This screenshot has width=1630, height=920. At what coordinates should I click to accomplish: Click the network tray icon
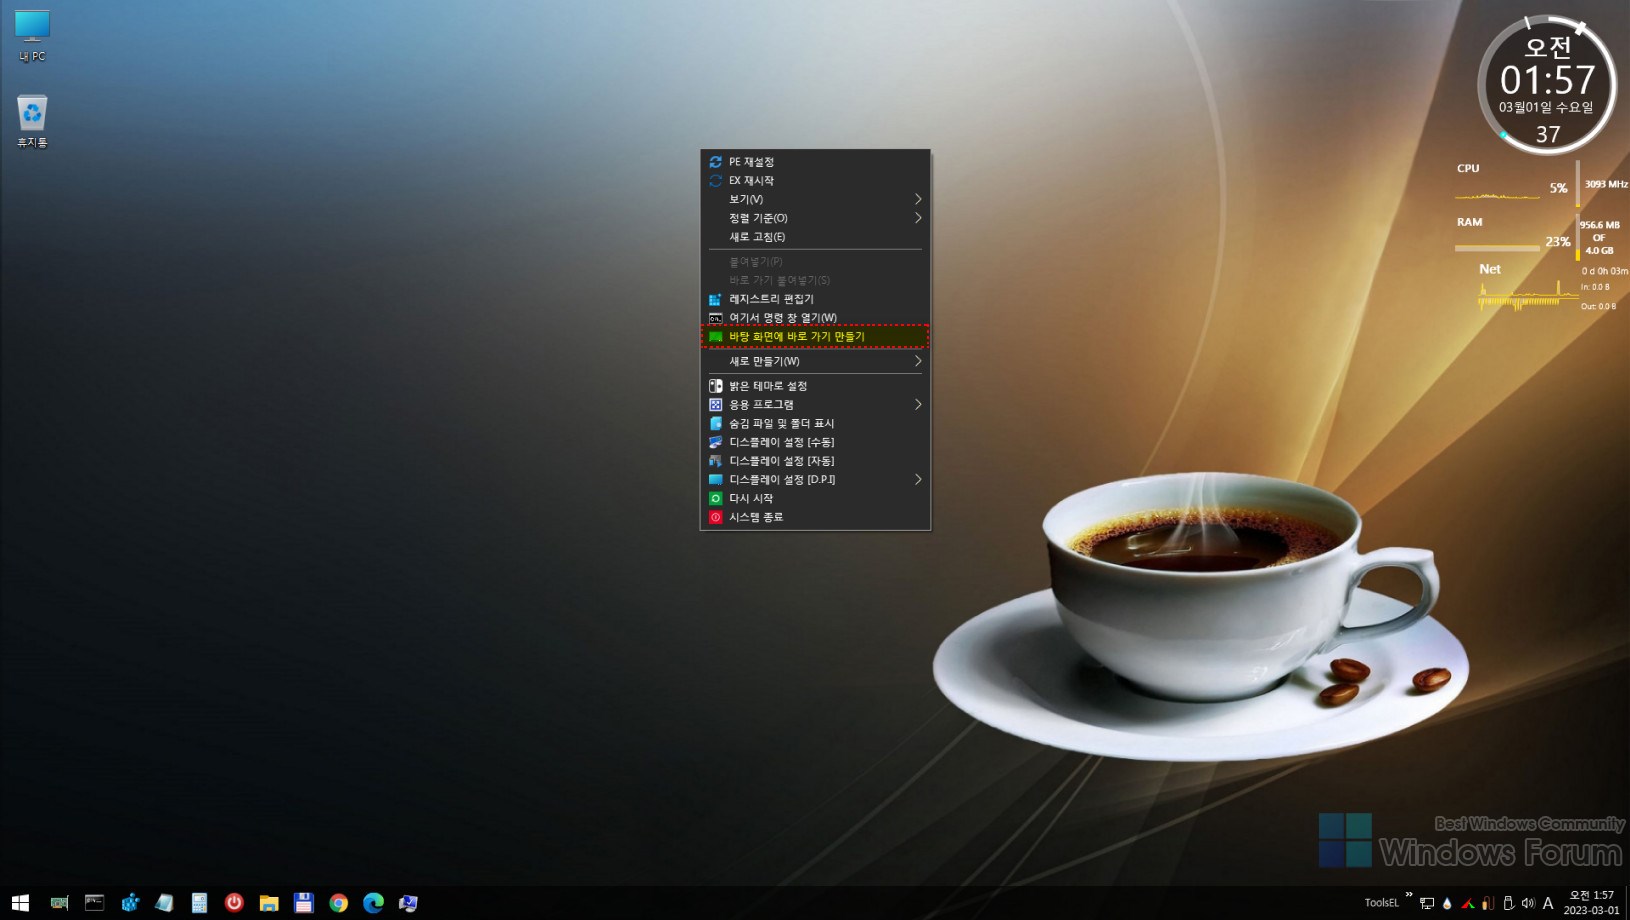click(1427, 904)
